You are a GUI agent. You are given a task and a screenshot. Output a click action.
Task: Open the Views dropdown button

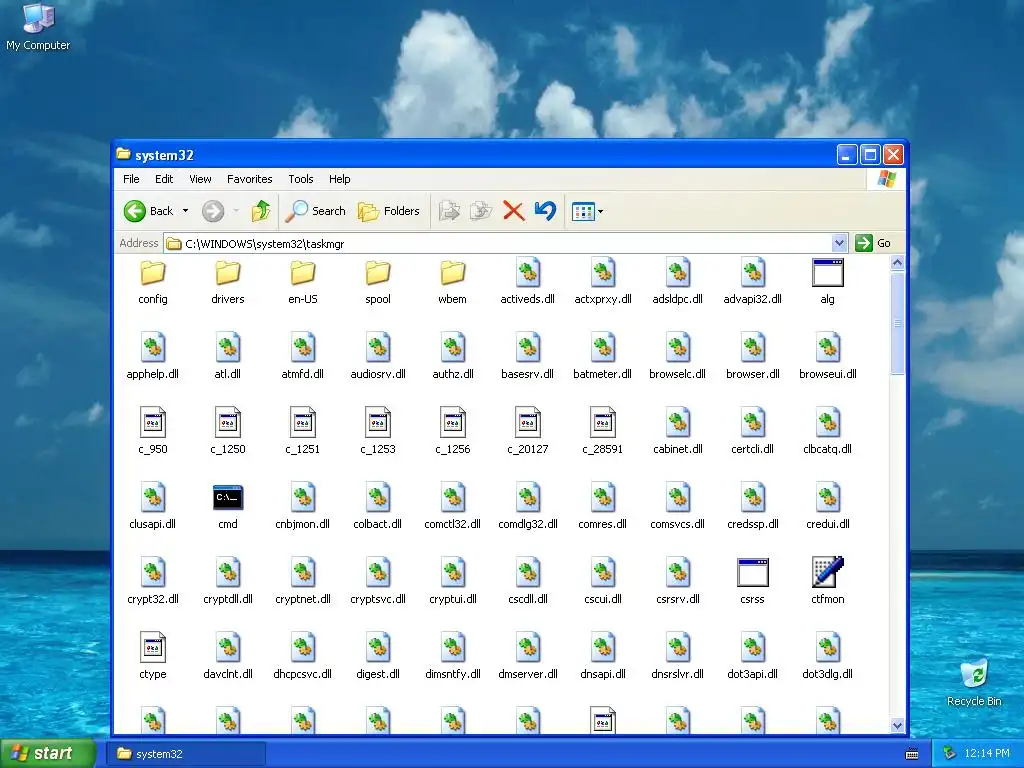point(587,211)
